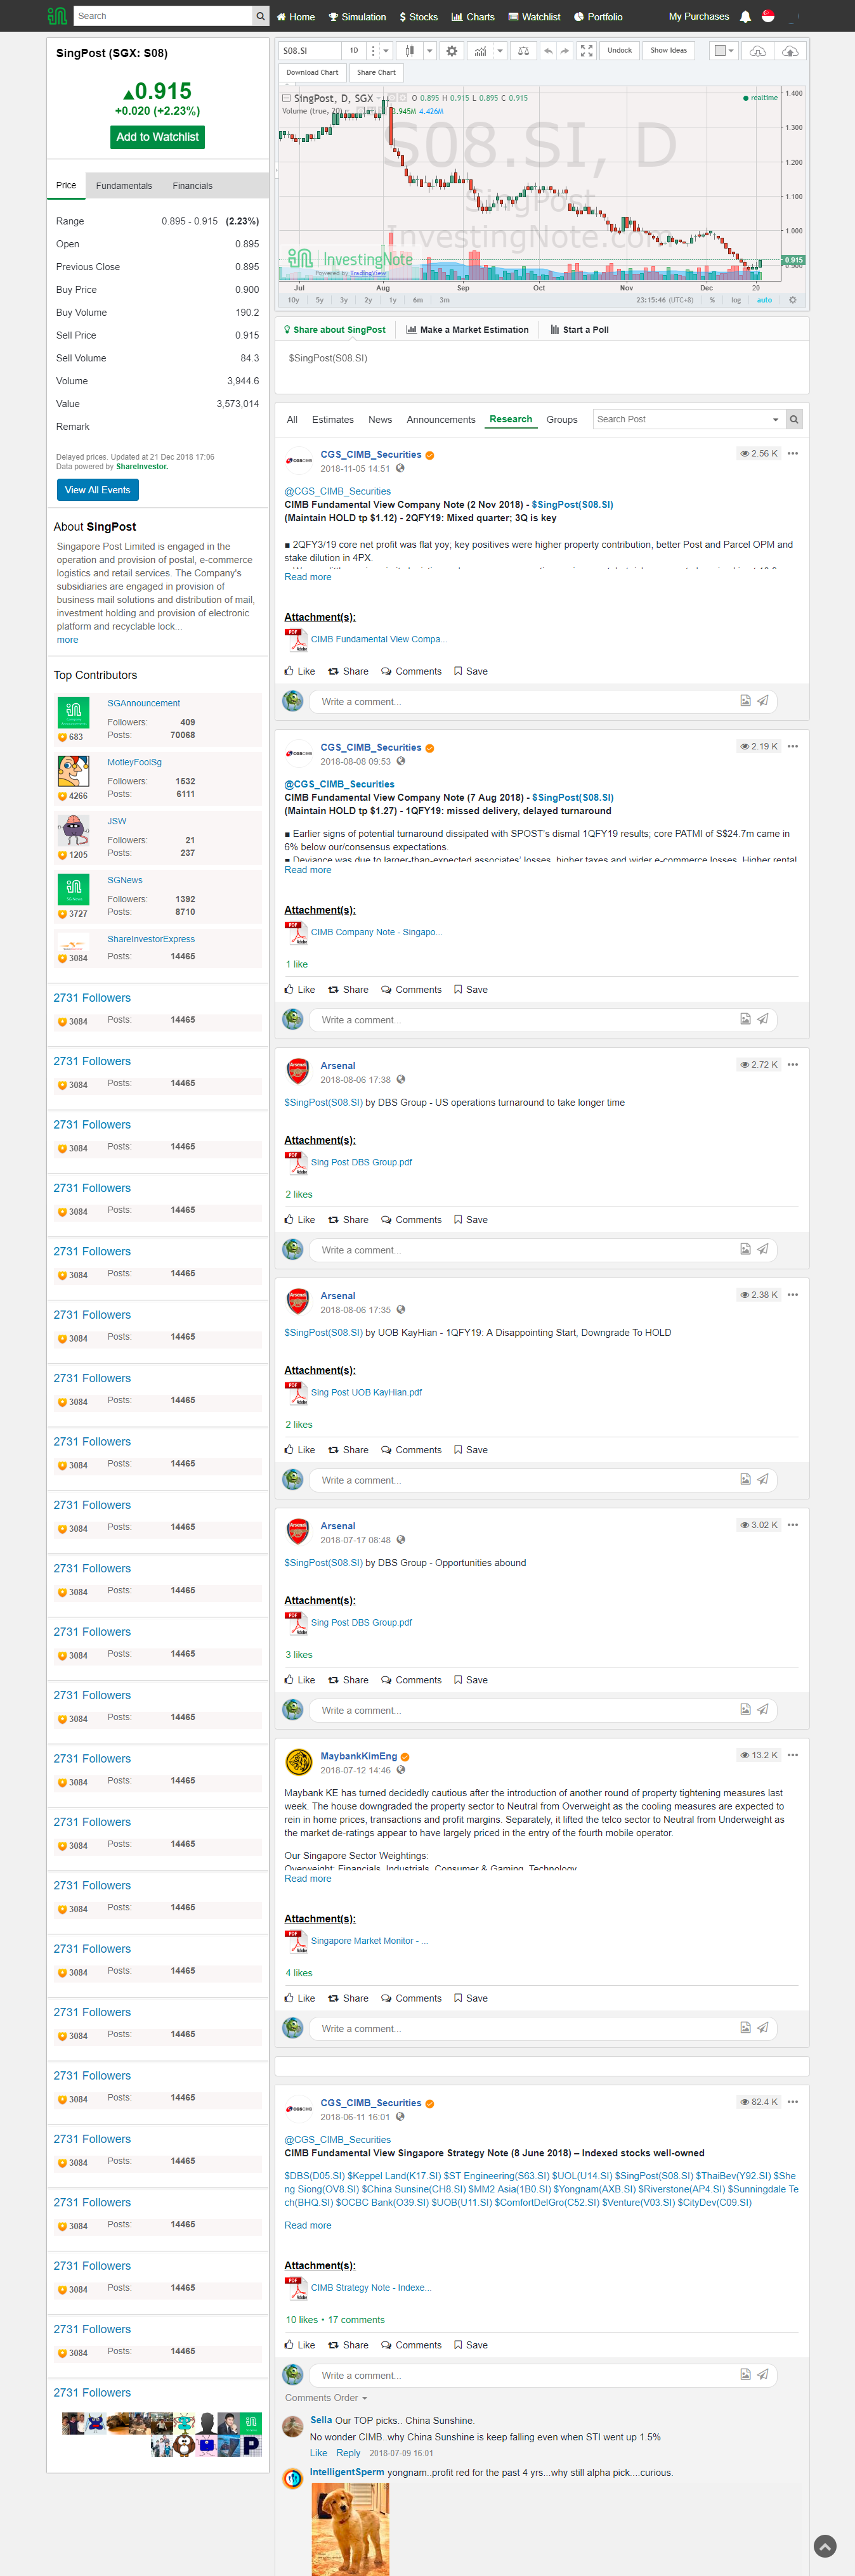The height and width of the screenshot is (2576, 855).
Task: Click the compare symbols scale icon
Action: 523,51
